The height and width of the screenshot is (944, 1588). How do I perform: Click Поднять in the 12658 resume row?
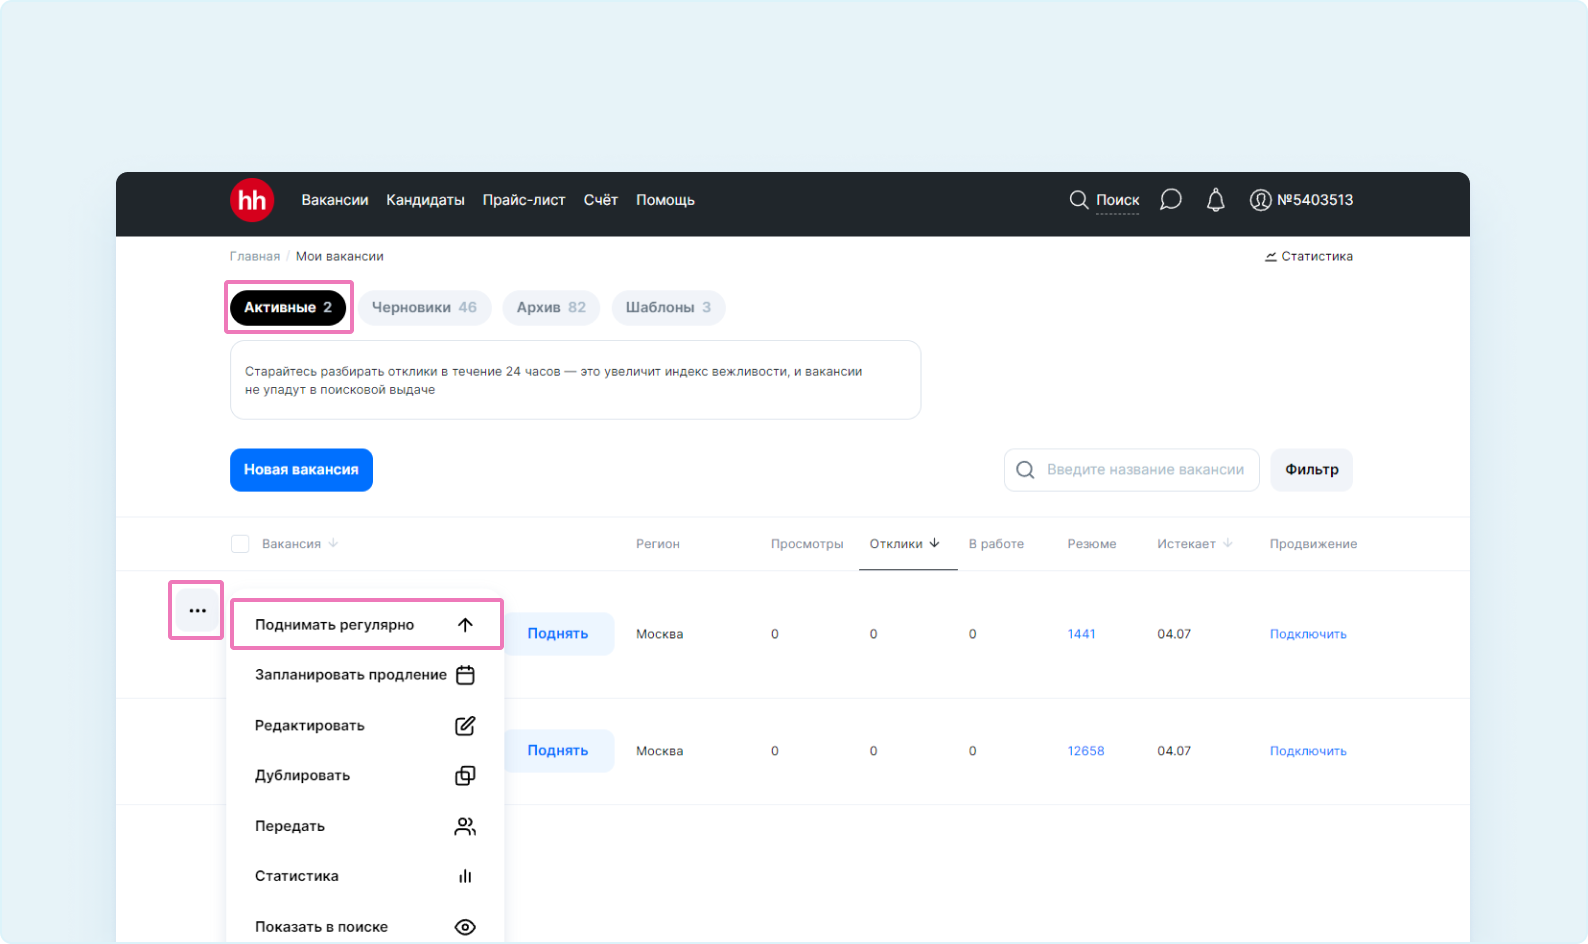tap(557, 751)
